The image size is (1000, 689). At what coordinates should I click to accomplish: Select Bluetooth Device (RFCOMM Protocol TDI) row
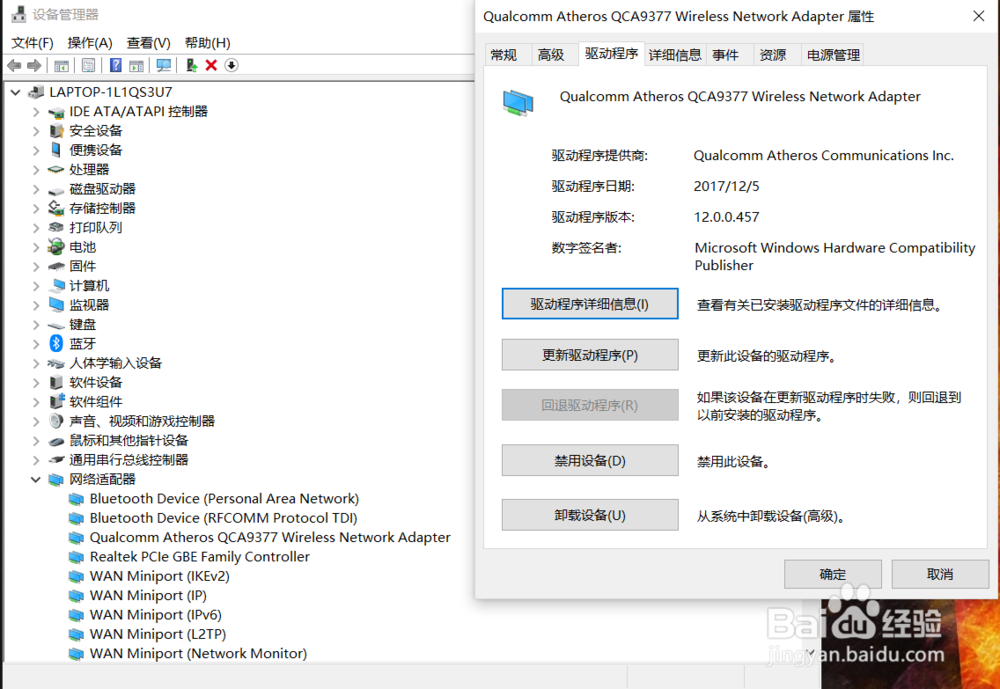[x=223, y=518]
